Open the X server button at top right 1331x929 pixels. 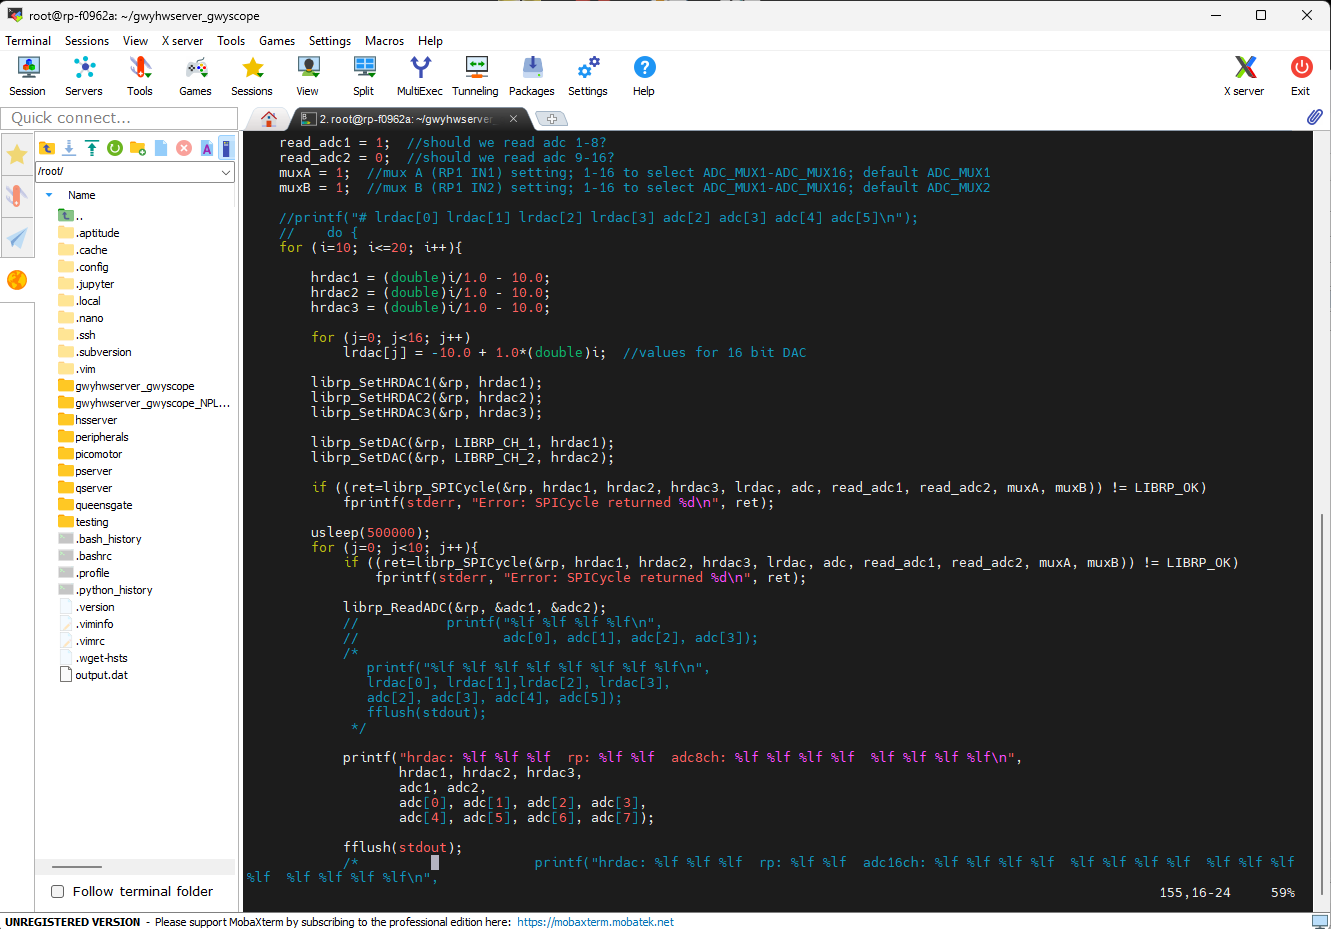click(x=1244, y=76)
